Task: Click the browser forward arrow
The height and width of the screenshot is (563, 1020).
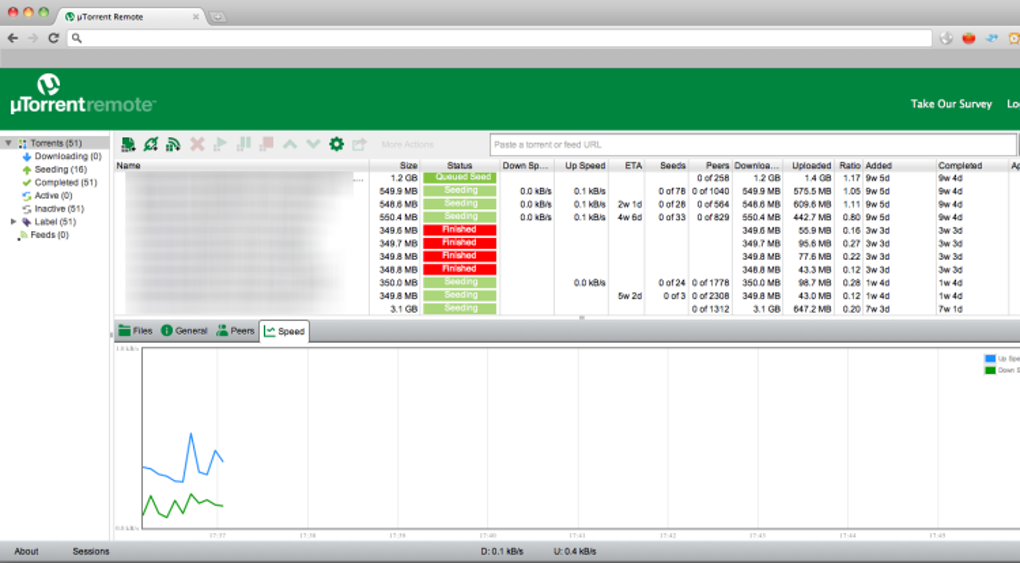Action: 33,38
